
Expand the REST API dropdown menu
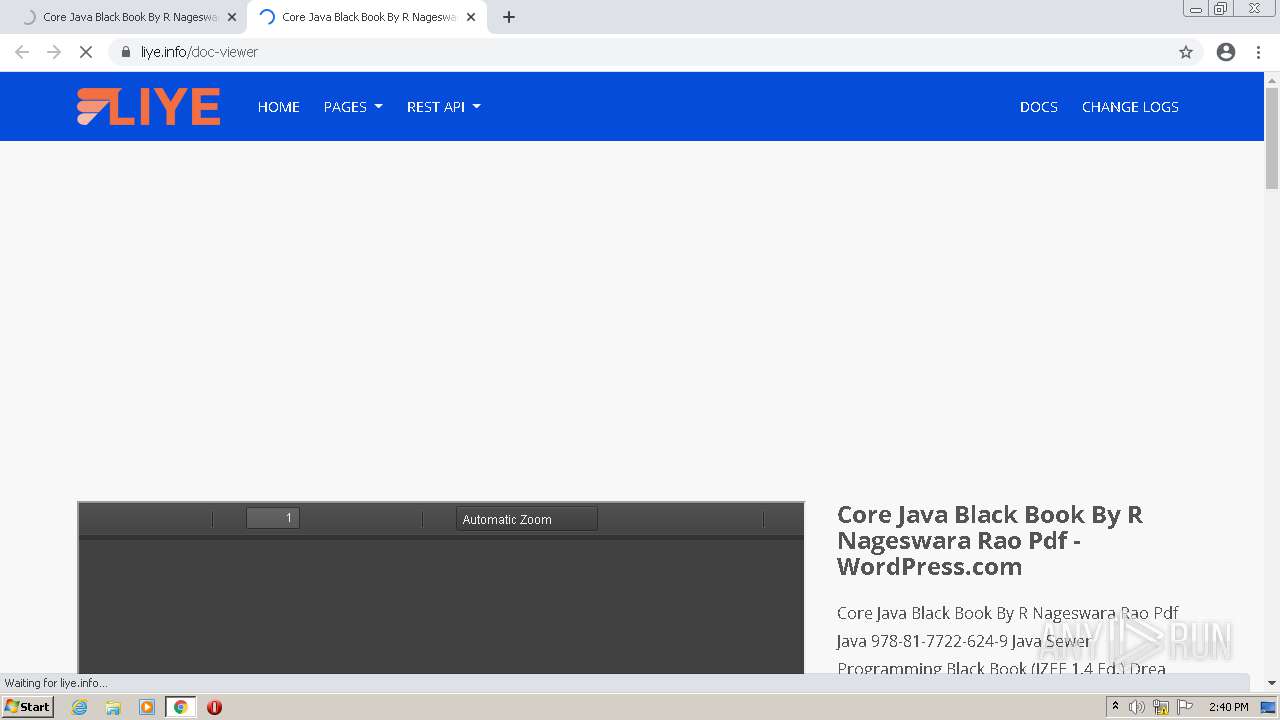[x=443, y=107]
